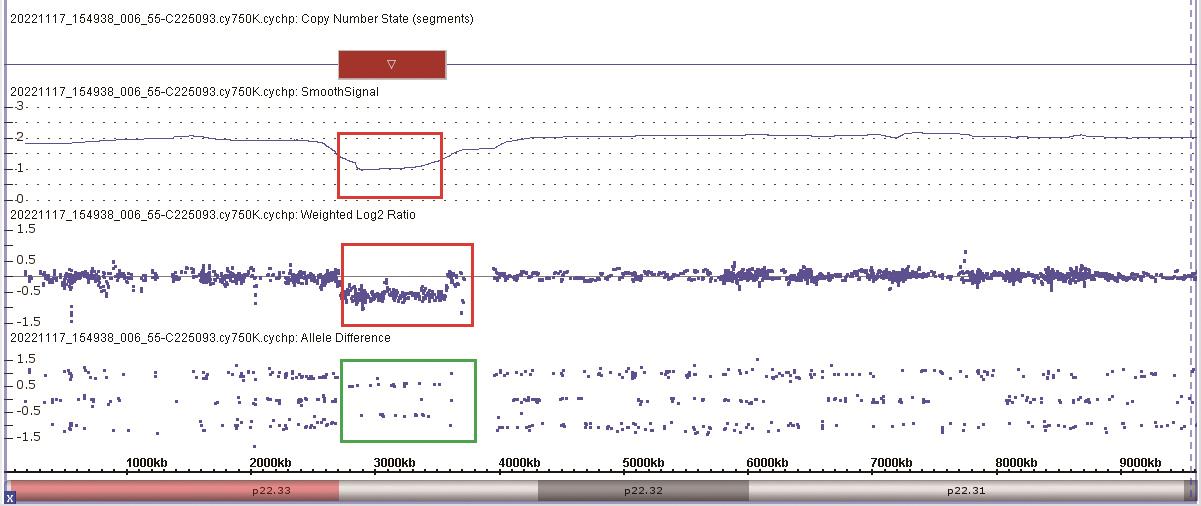Click the 4000kb ruler label
1201x506 pixels.
(x=519, y=463)
